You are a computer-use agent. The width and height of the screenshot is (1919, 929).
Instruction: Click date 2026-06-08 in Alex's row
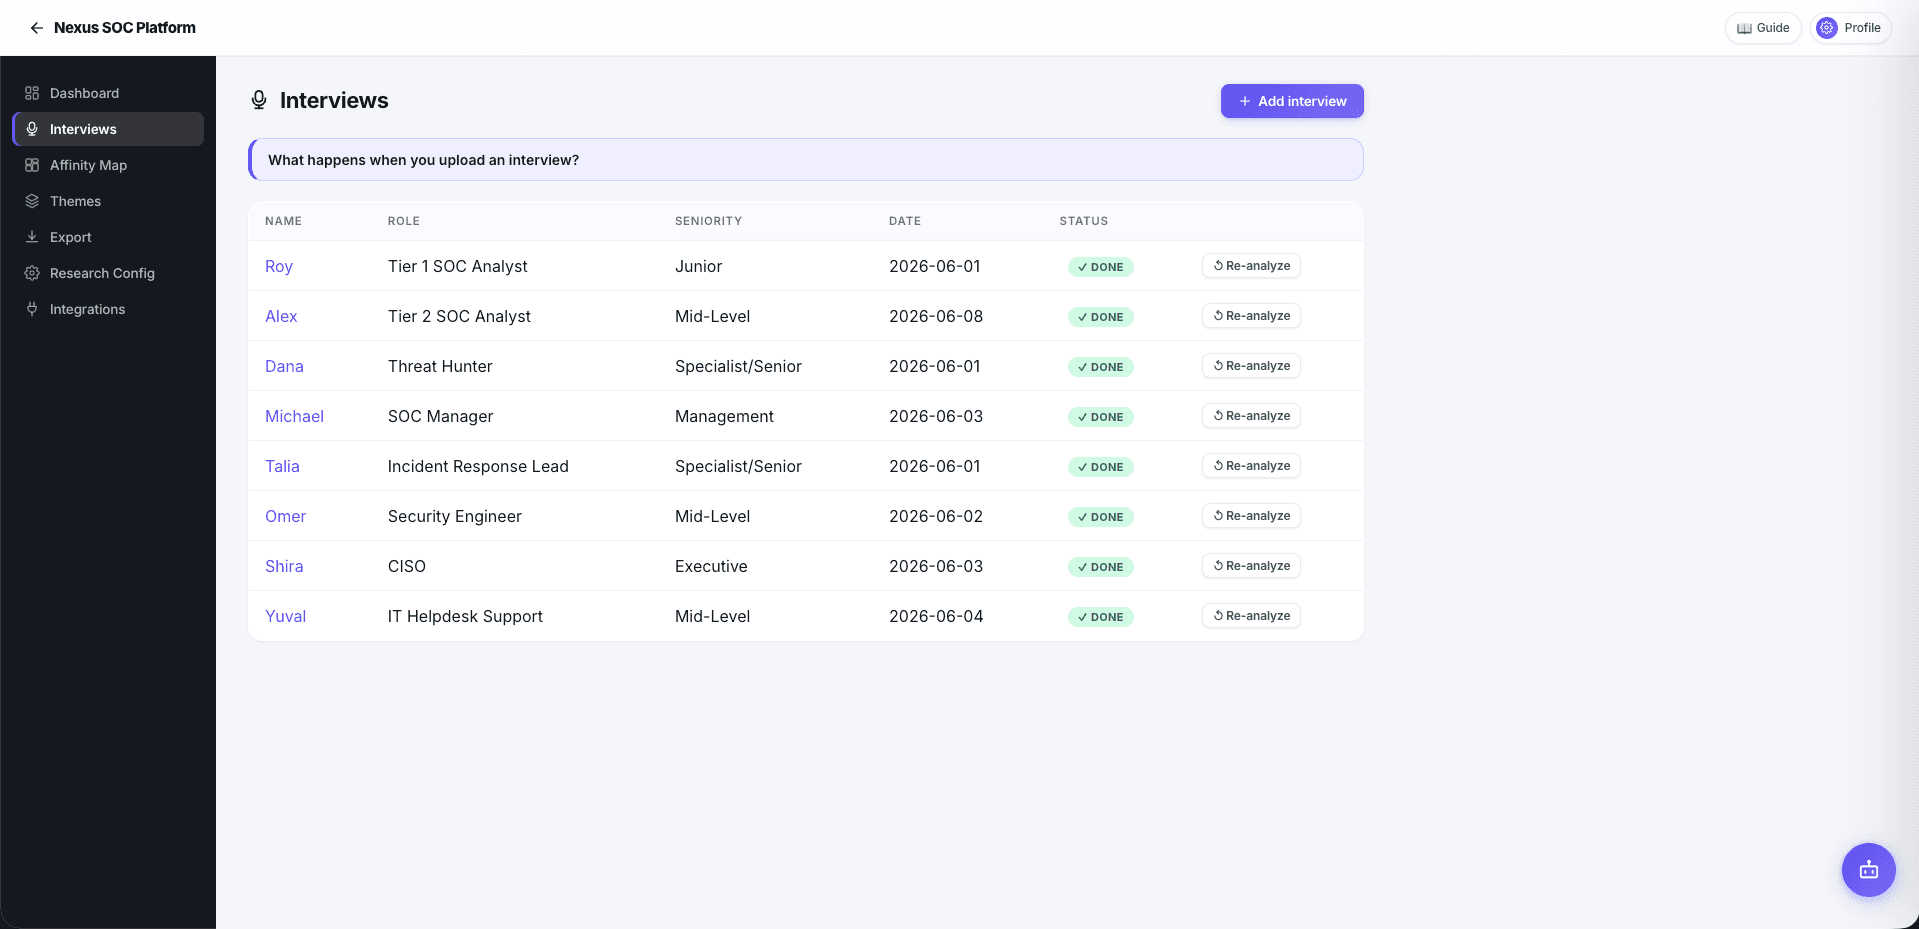[936, 316]
